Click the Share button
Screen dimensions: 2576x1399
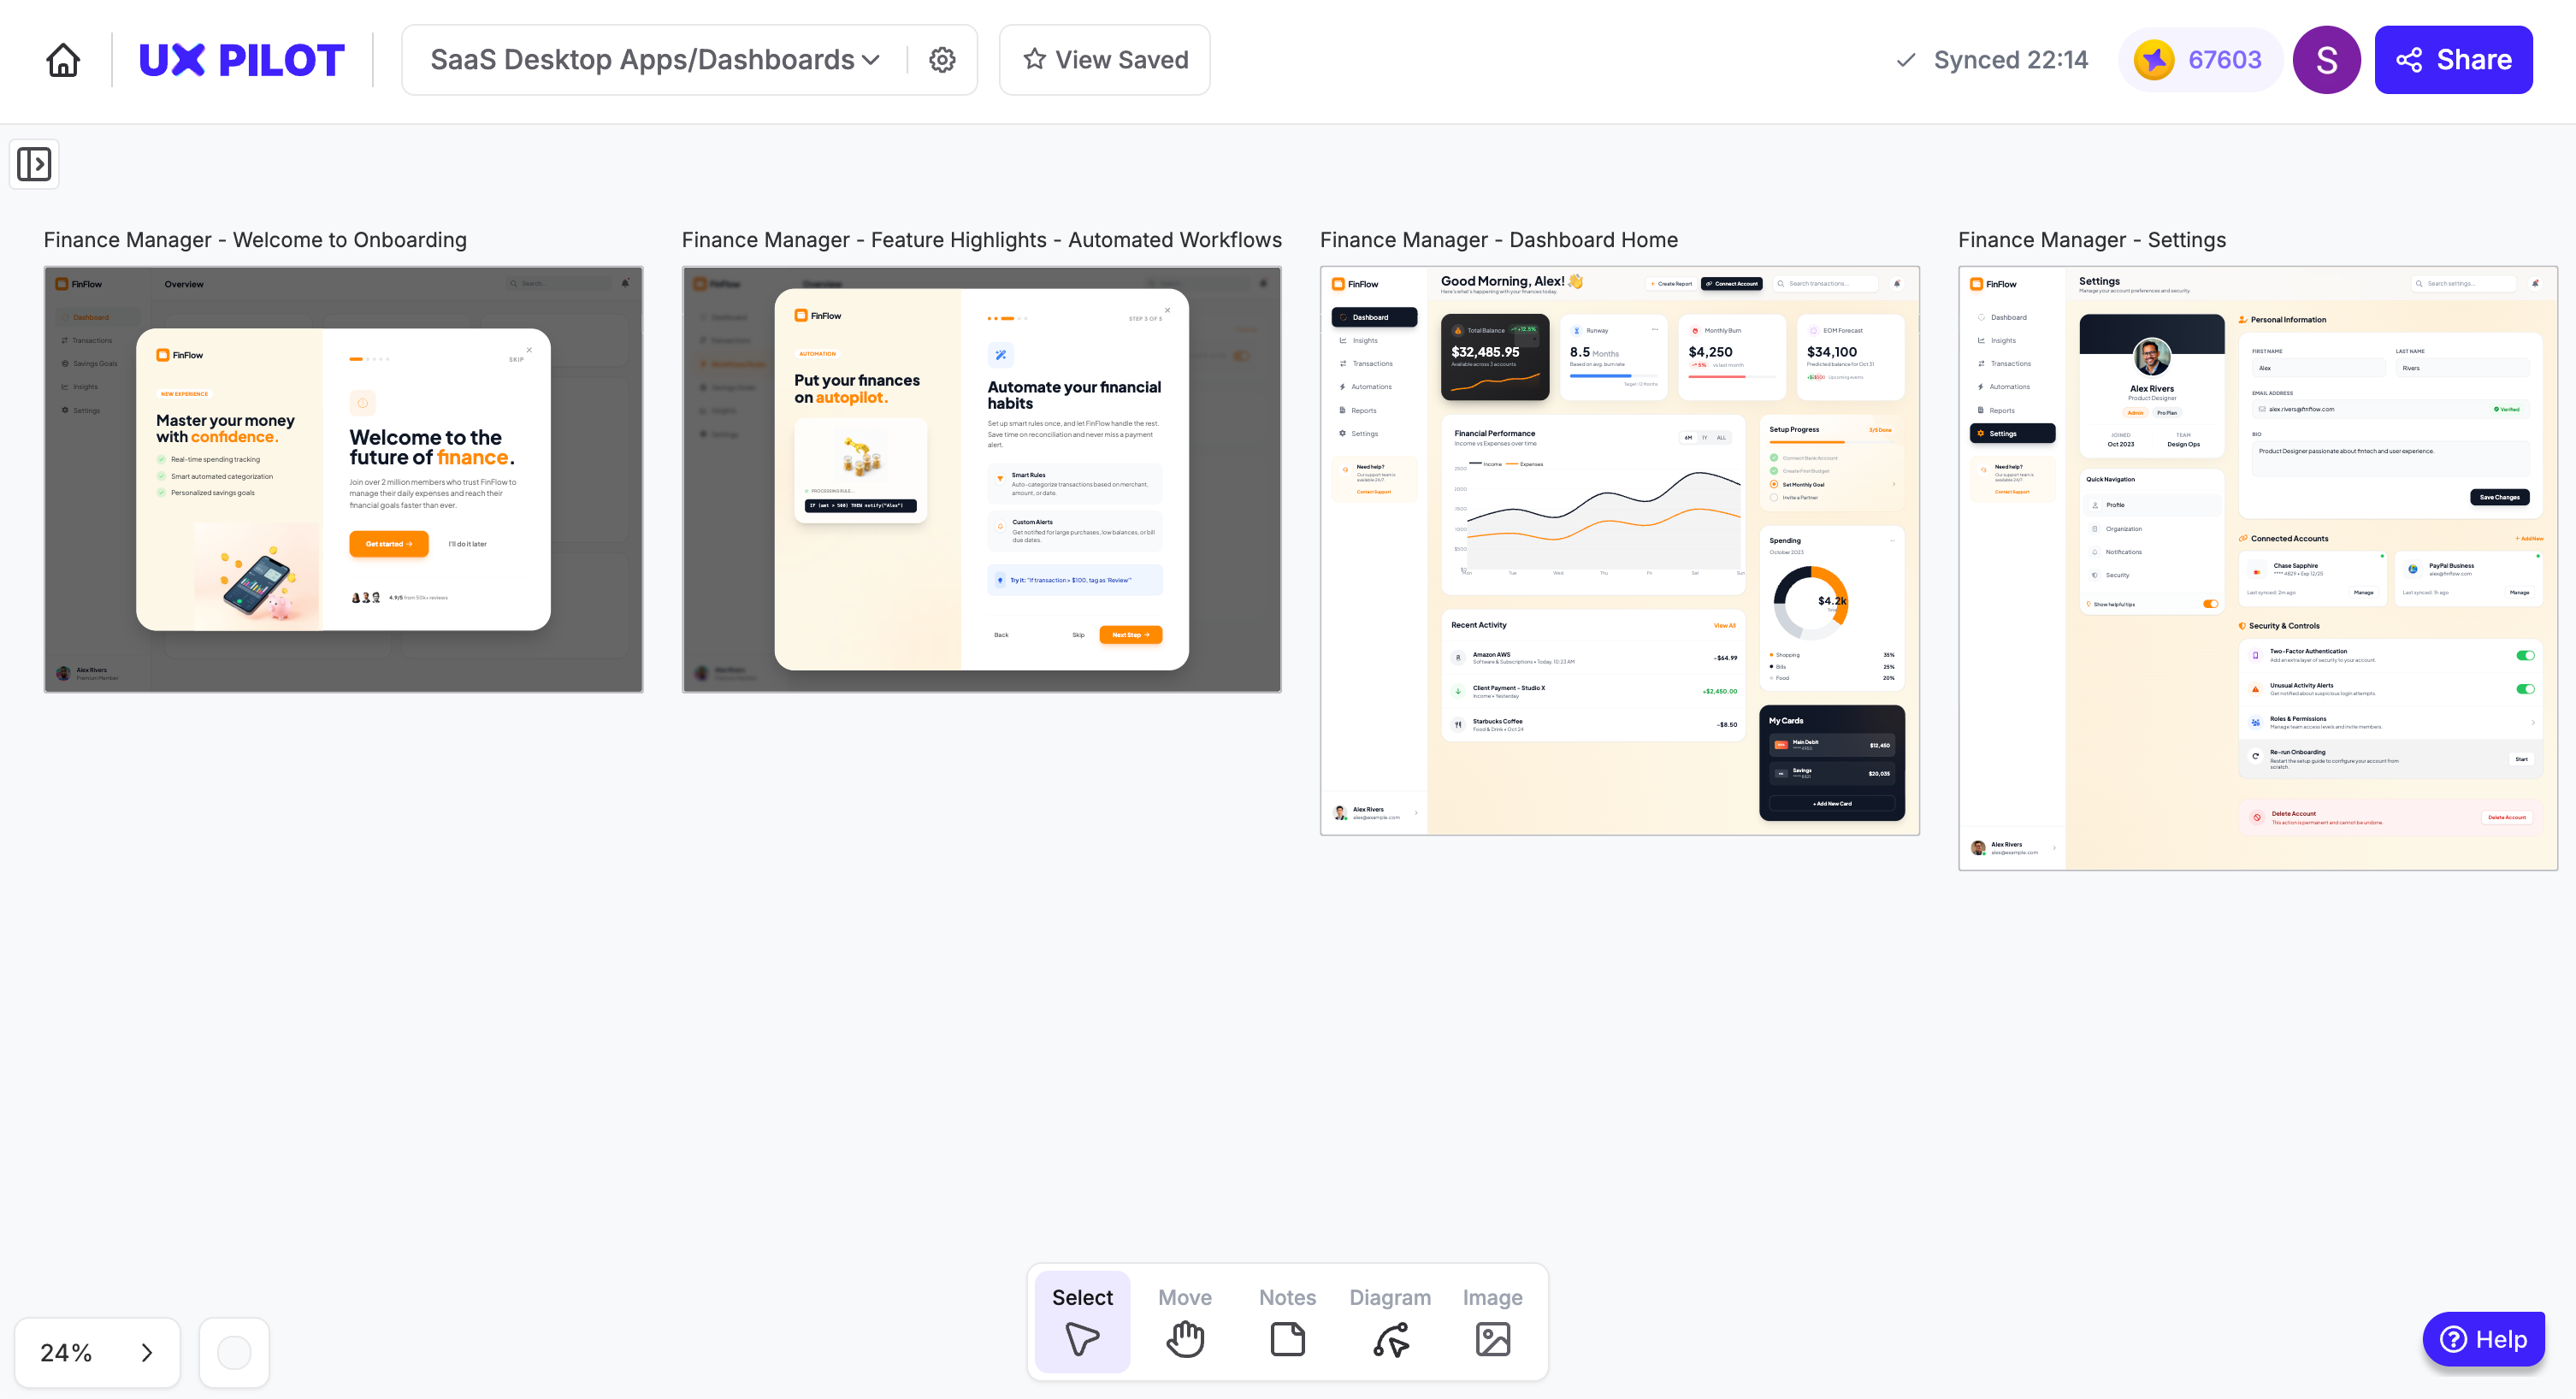[2453, 60]
